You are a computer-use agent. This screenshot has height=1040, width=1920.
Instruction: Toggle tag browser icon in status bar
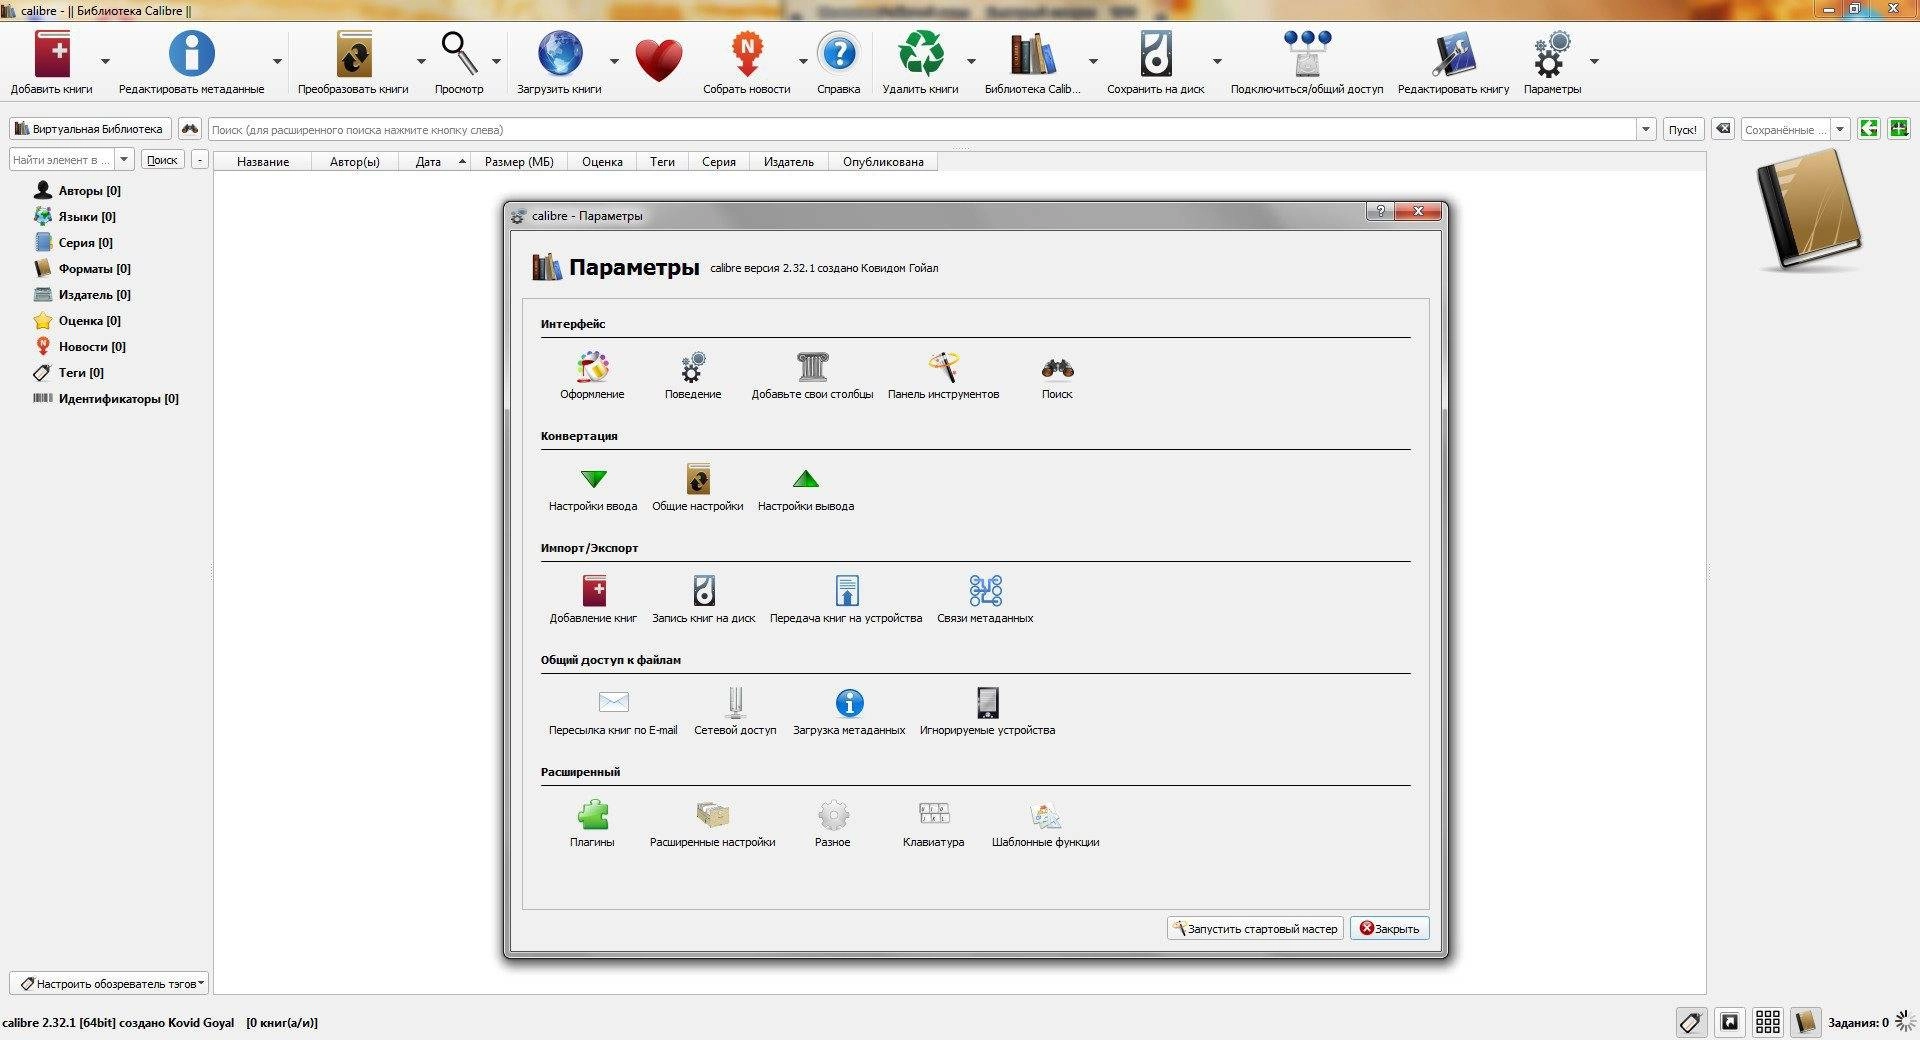point(1691,1021)
